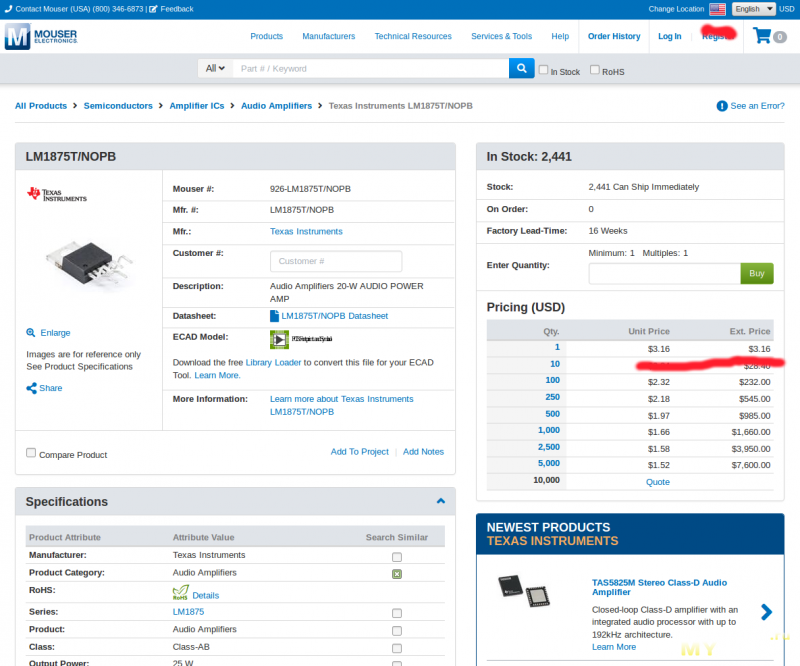Check Search Similar for Series row
This screenshot has width=800, height=666.
[x=397, y=613]
